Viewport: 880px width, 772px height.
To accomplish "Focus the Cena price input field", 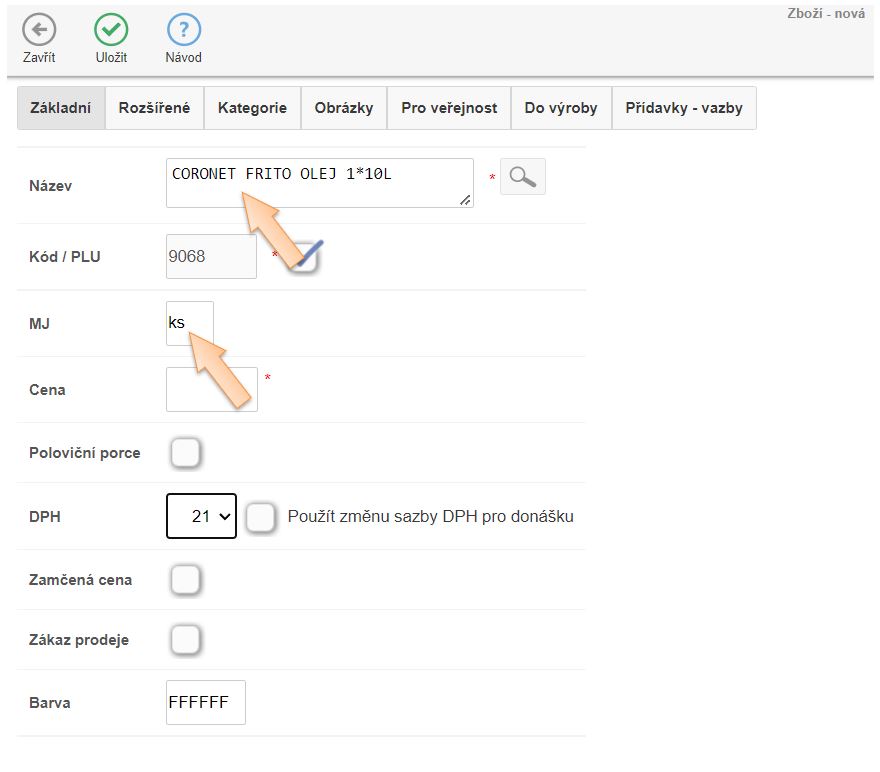I will 211,389.
